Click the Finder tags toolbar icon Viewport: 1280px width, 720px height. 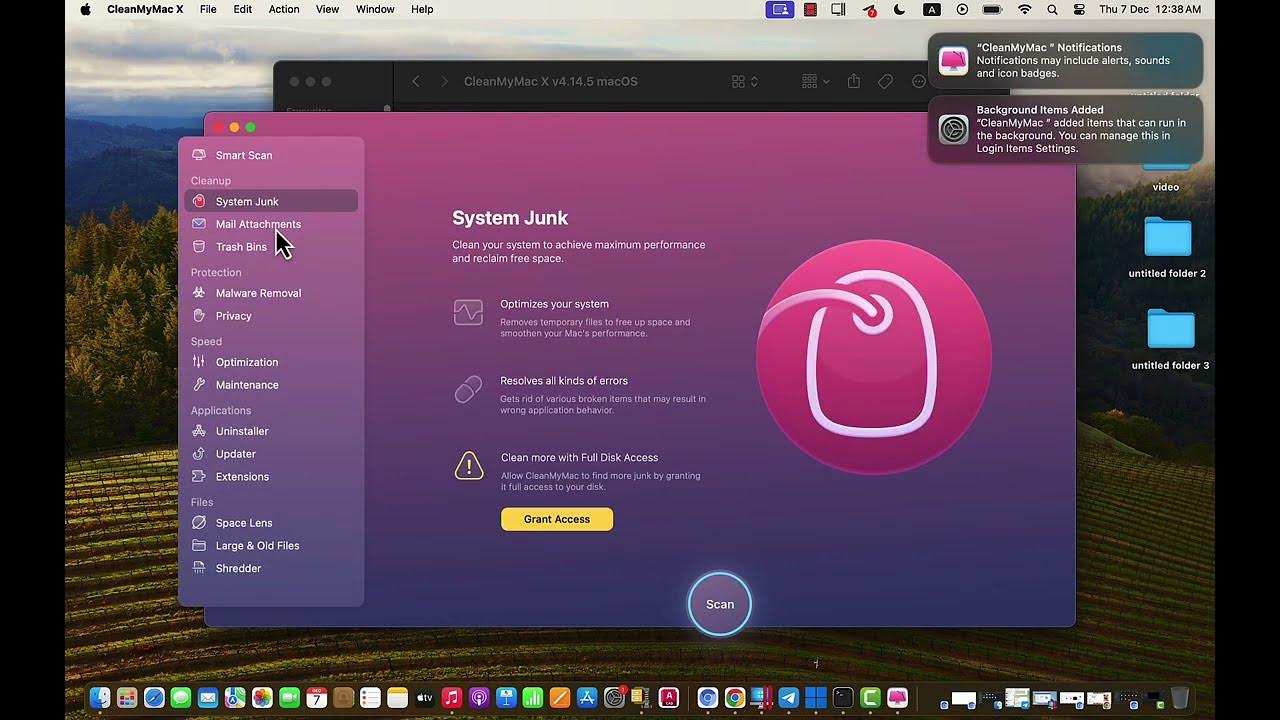[x=885, y=81]
